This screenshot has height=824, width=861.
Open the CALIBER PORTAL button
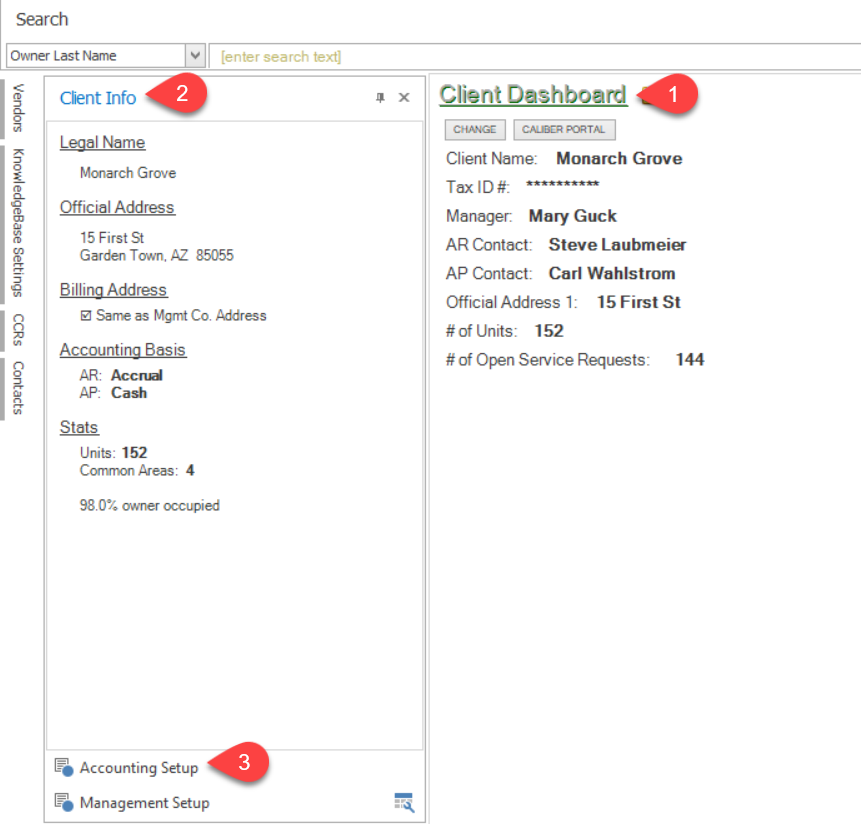[564, 130]
